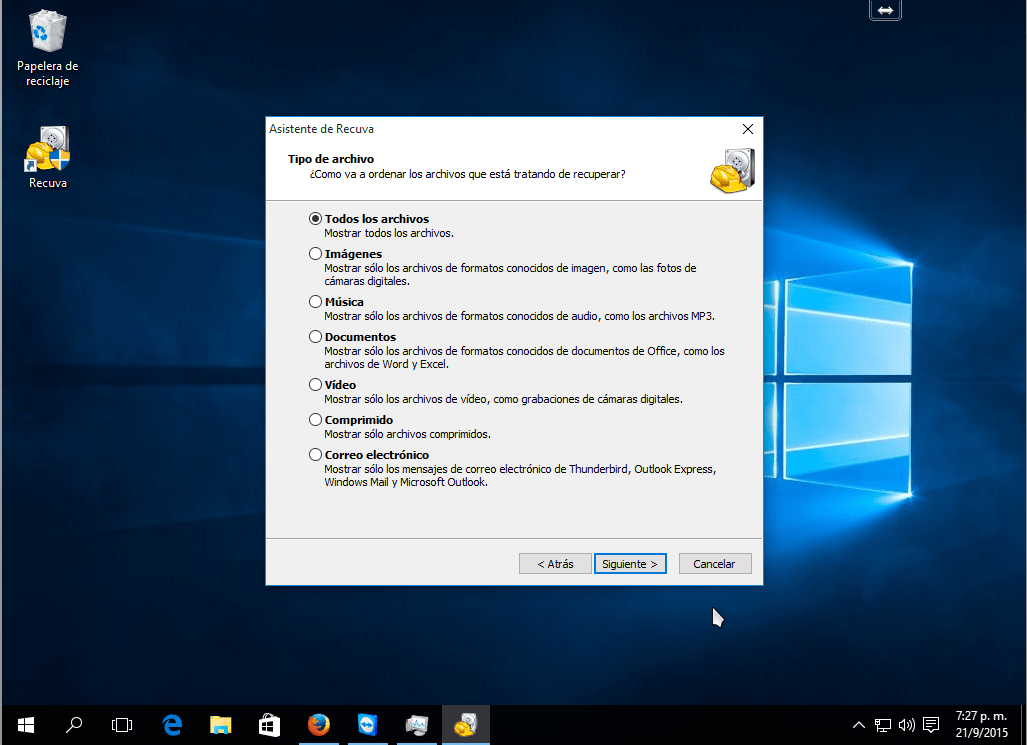Click the description mentioning "archivos MP3"
This screenshot has height=745, width=1027.
click(519, 316)
